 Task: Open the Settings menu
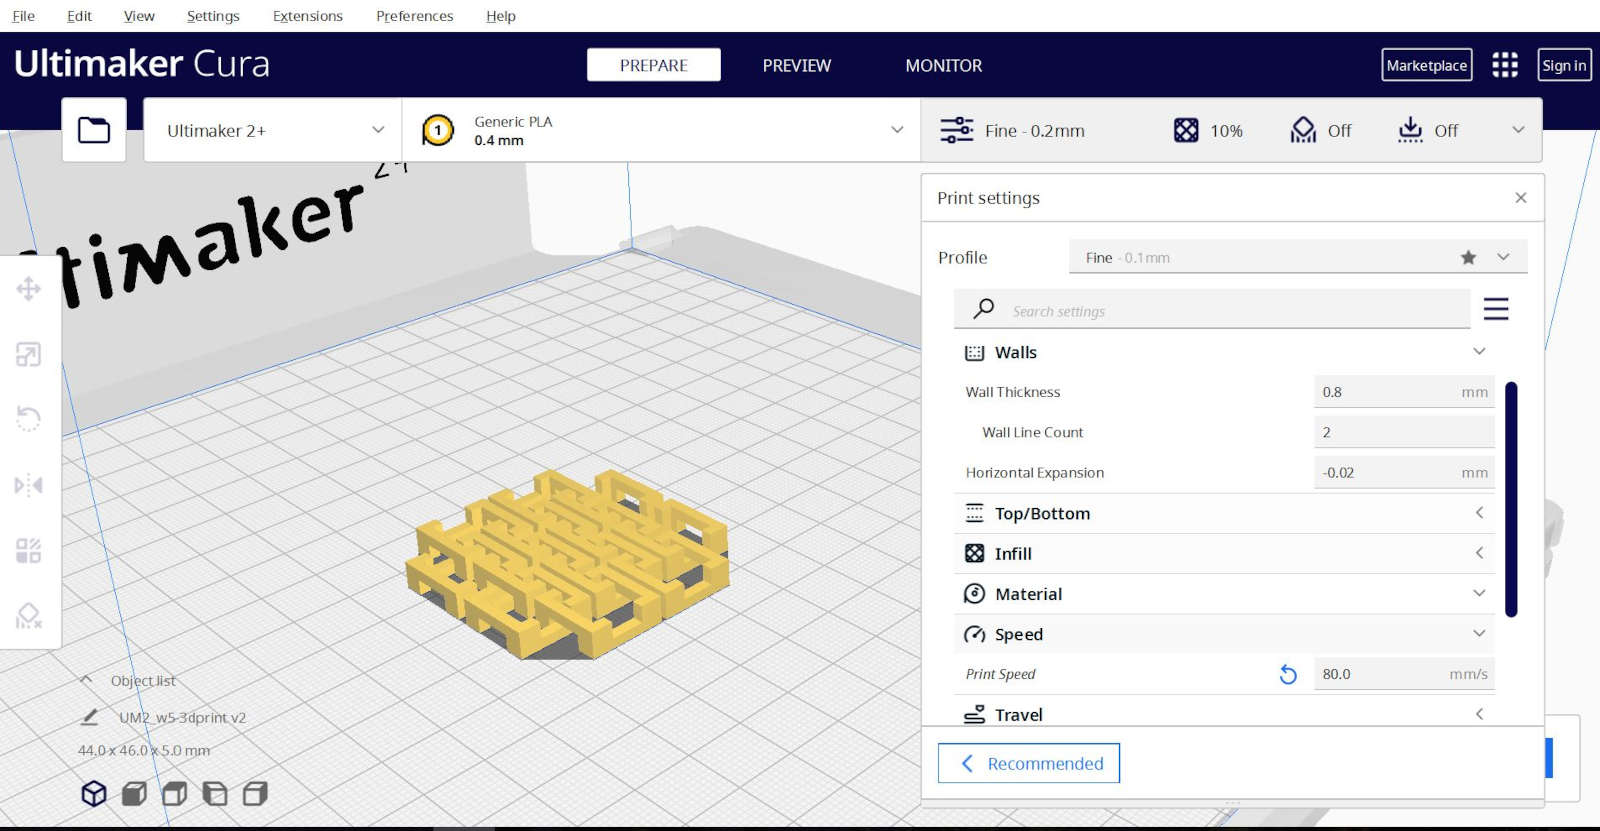(213, 16)
